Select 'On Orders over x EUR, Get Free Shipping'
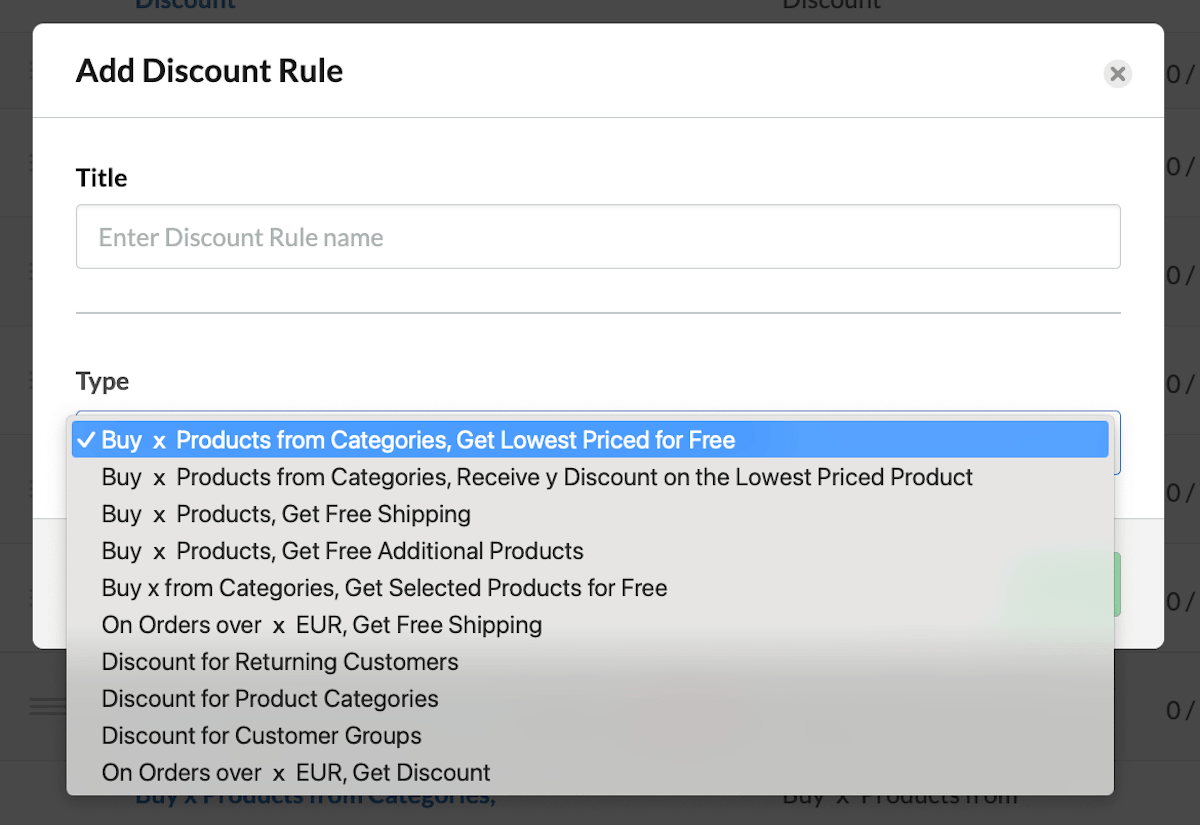Screen dimensions: 1200x825 click(590, 625)
